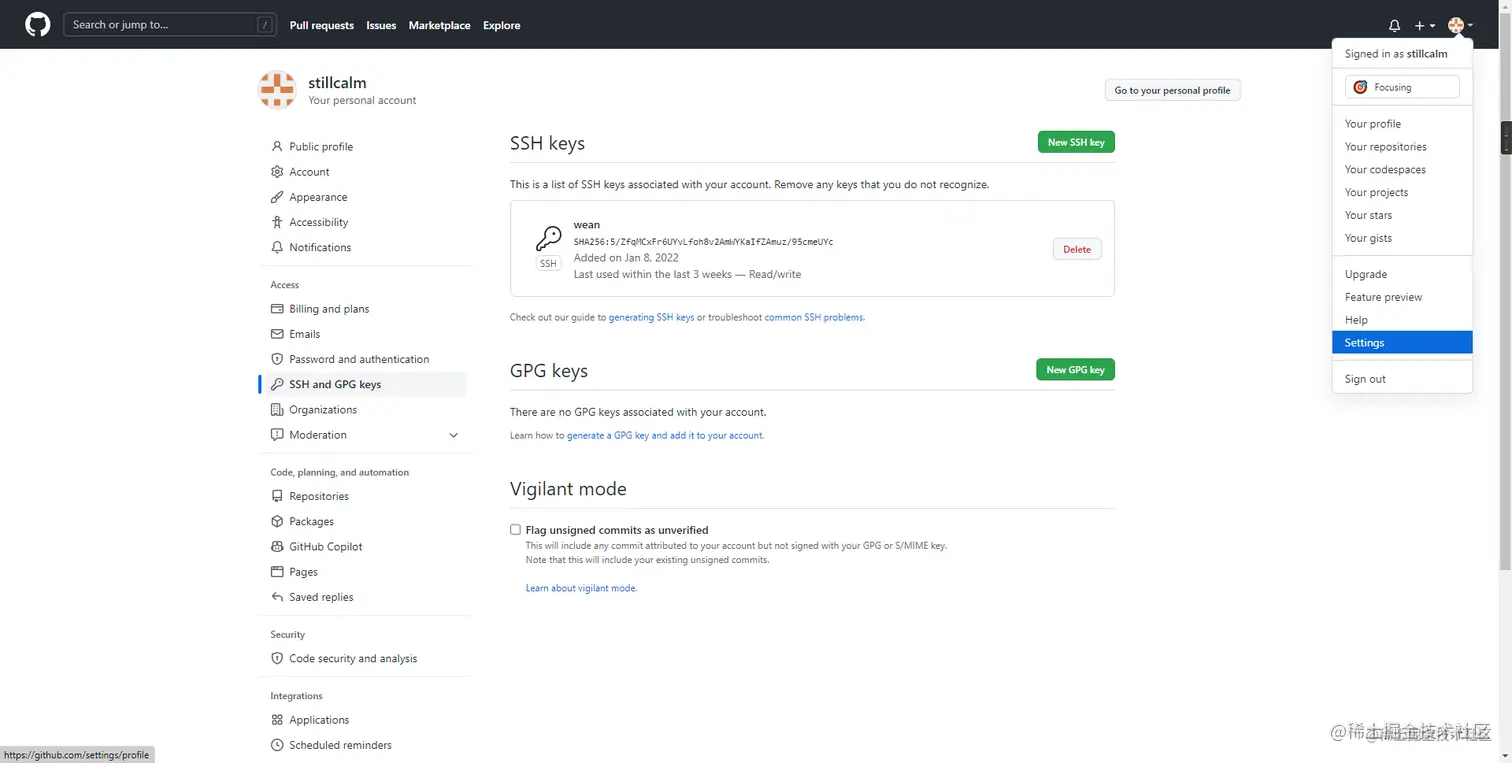Click the stillcalm profile avatar image
The height and width of the screenshot is (763, 1512).
[x=277, y=90]
